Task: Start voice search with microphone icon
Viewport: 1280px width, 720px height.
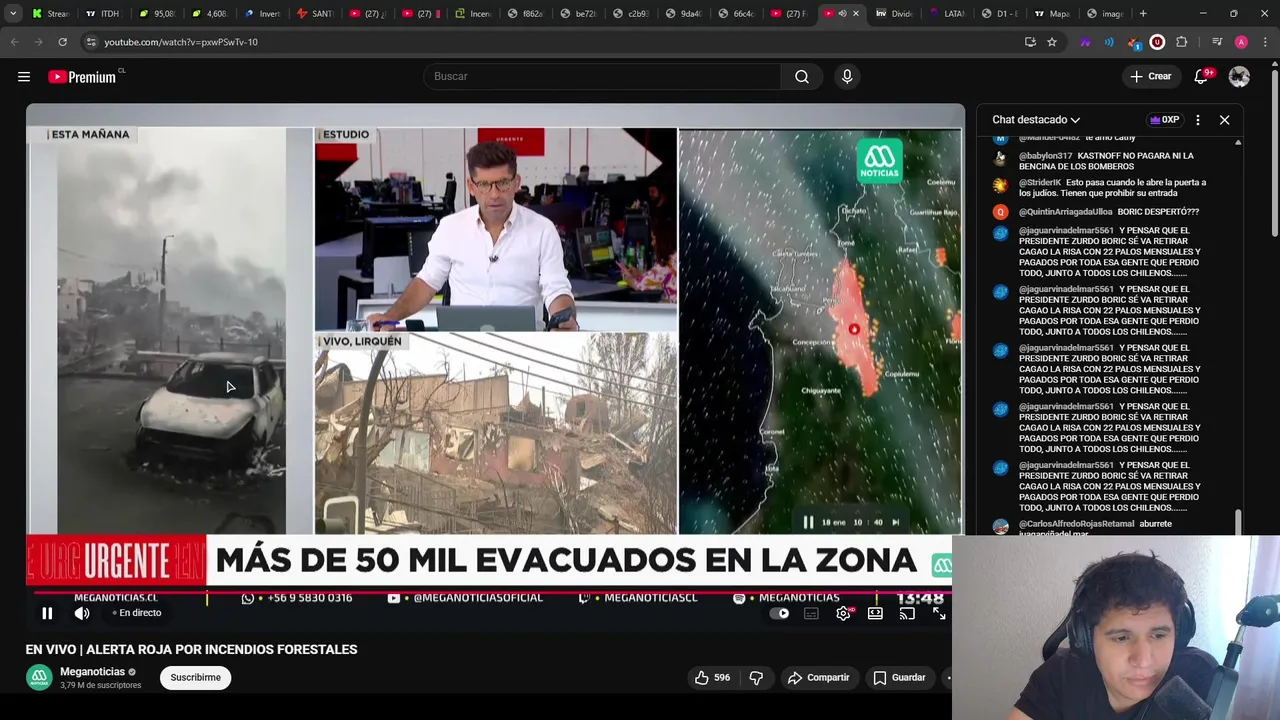Action: (x=847, y=76)
